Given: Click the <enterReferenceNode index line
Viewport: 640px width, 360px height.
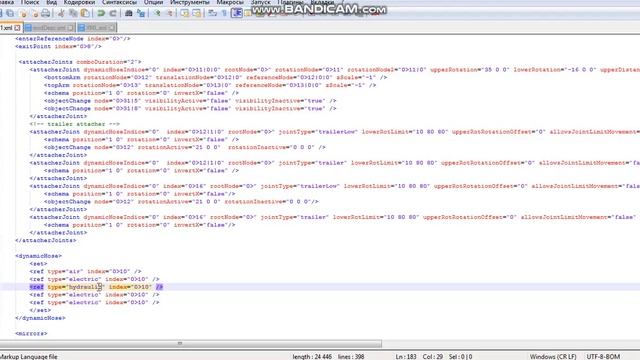Looking at the screenshot, I should (73, 39).
